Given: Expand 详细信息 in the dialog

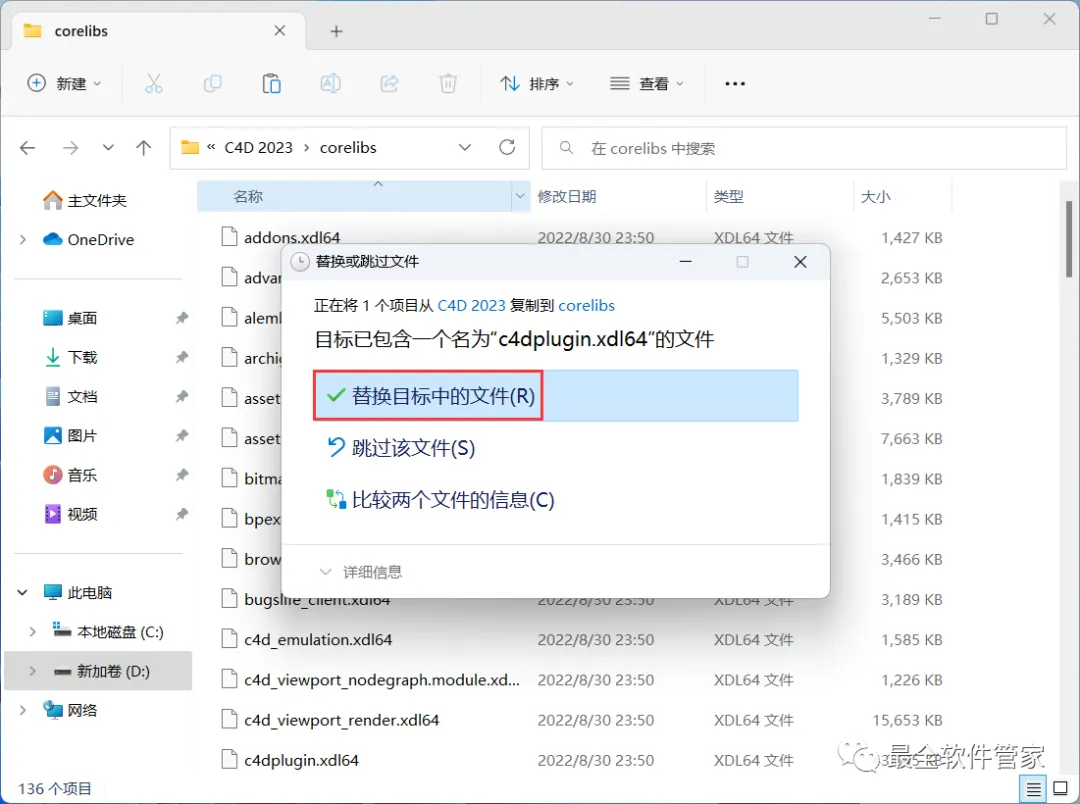Looking at the screenshot, I should point(361,572).
